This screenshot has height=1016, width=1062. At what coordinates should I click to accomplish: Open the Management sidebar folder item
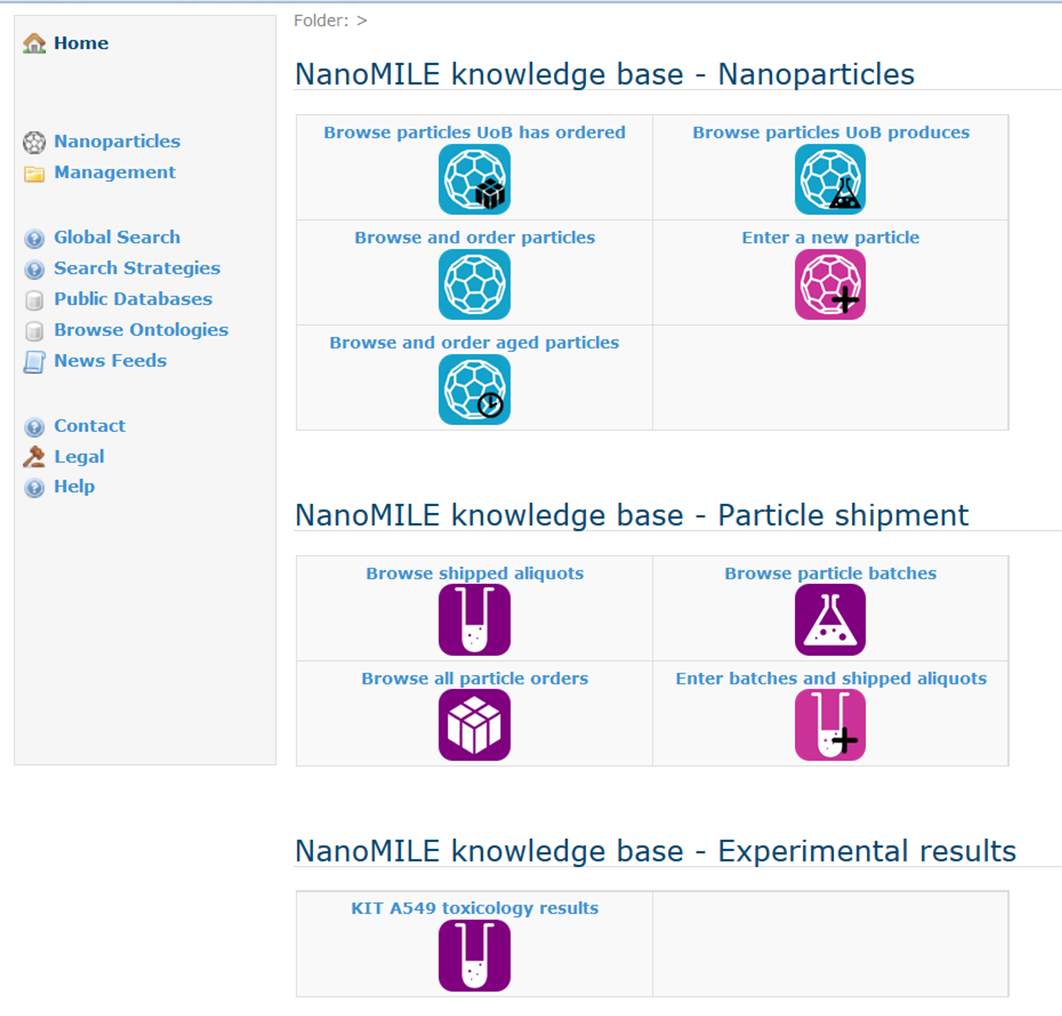pos(114,172)
